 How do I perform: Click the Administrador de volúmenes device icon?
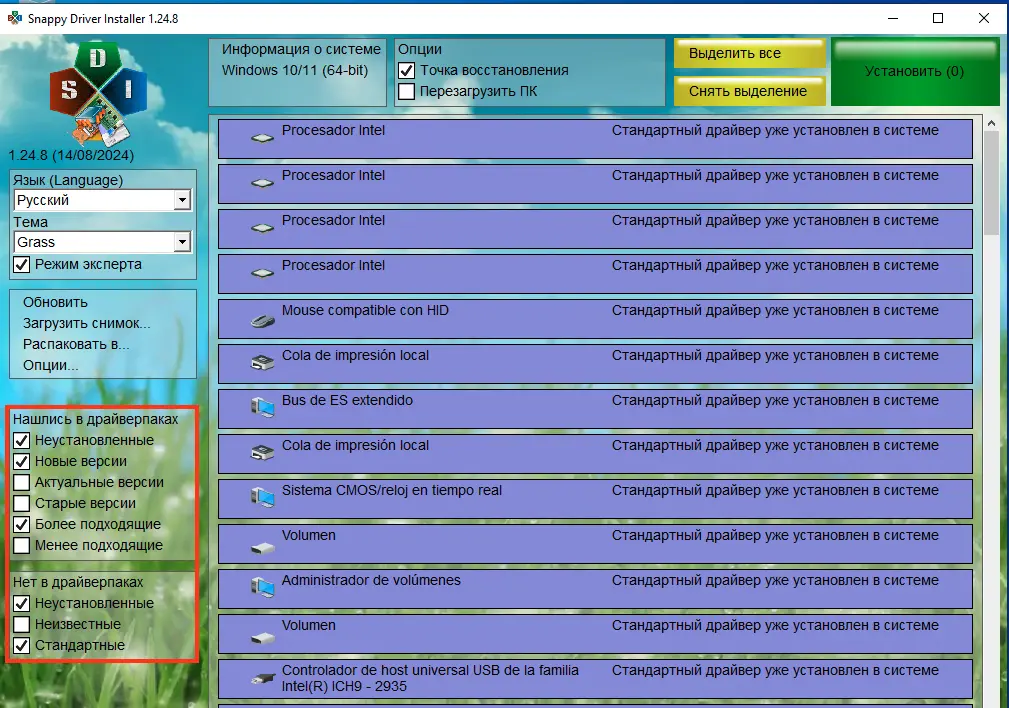click(x=263, y=587)
